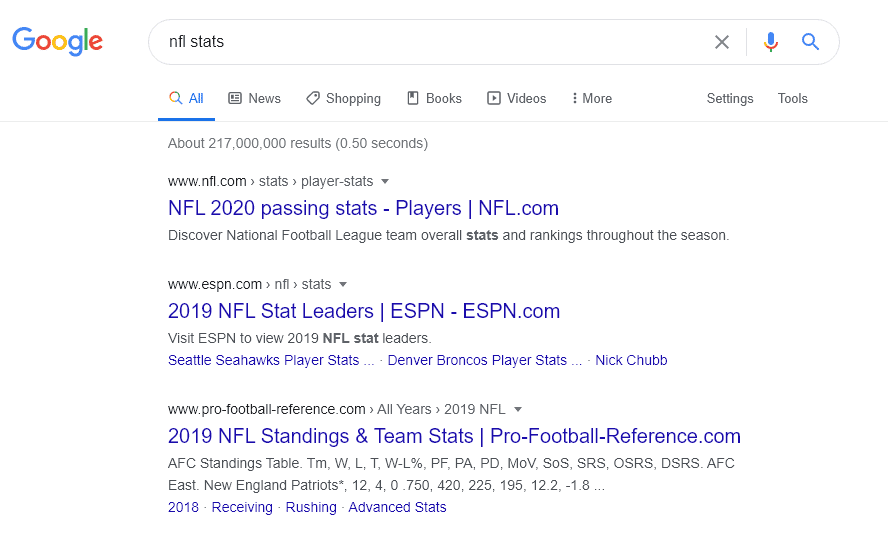The image size is (888, 540).
Task: Start voice search with the microphone icon
Action: coord(770,42)
